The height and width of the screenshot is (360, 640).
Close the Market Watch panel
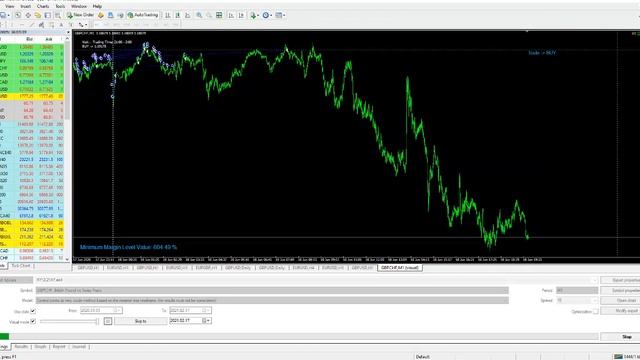[68, 32]
